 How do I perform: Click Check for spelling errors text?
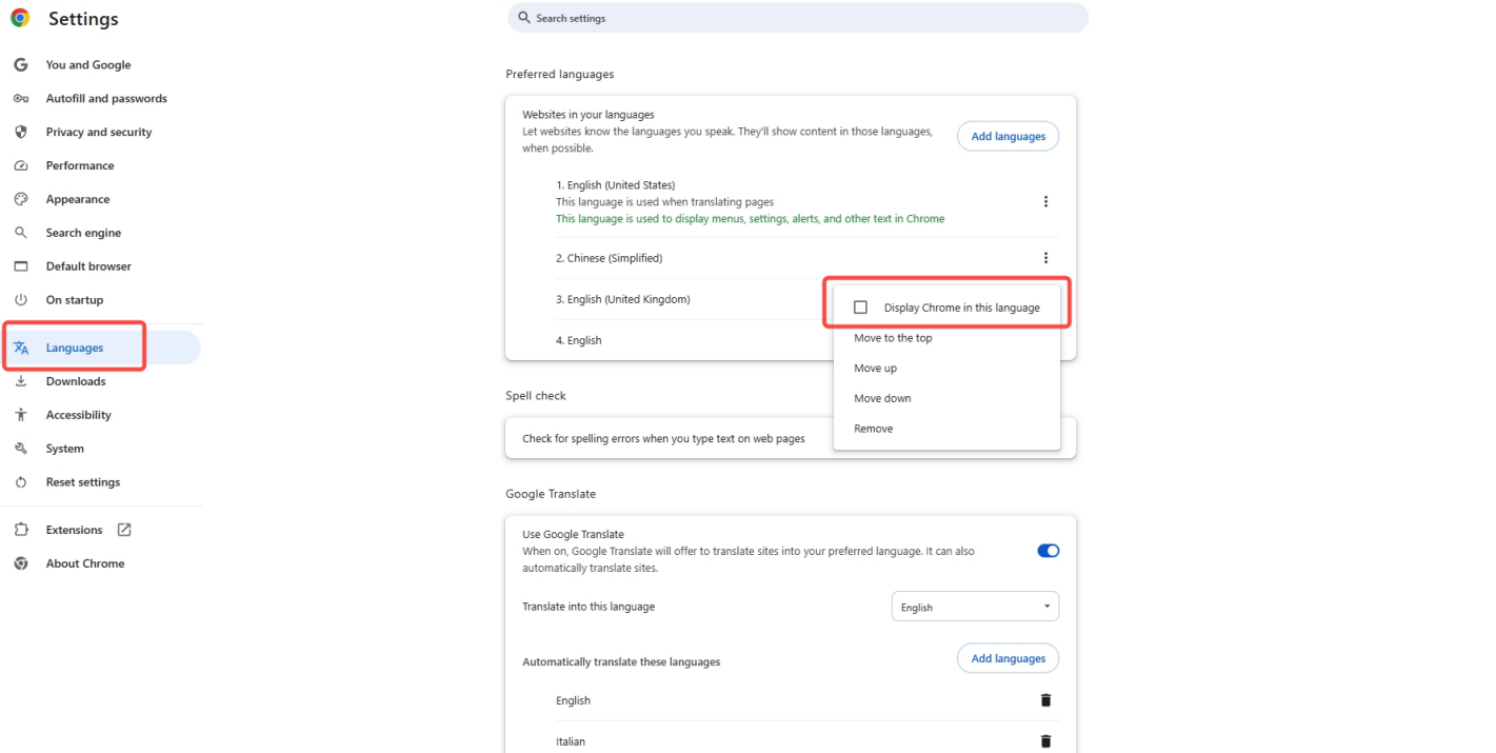coord(663,438)
